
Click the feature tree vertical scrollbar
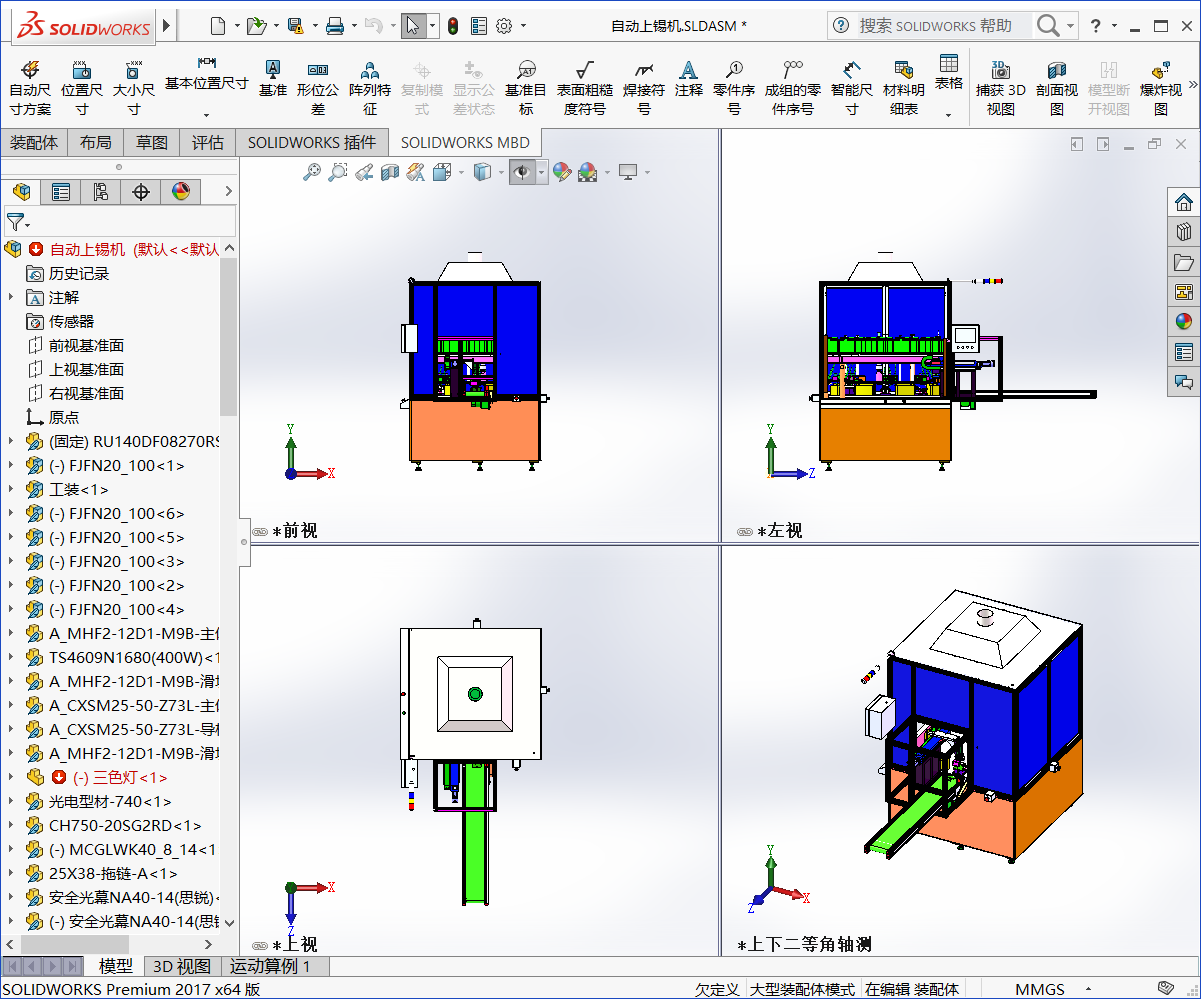point(228,336)
